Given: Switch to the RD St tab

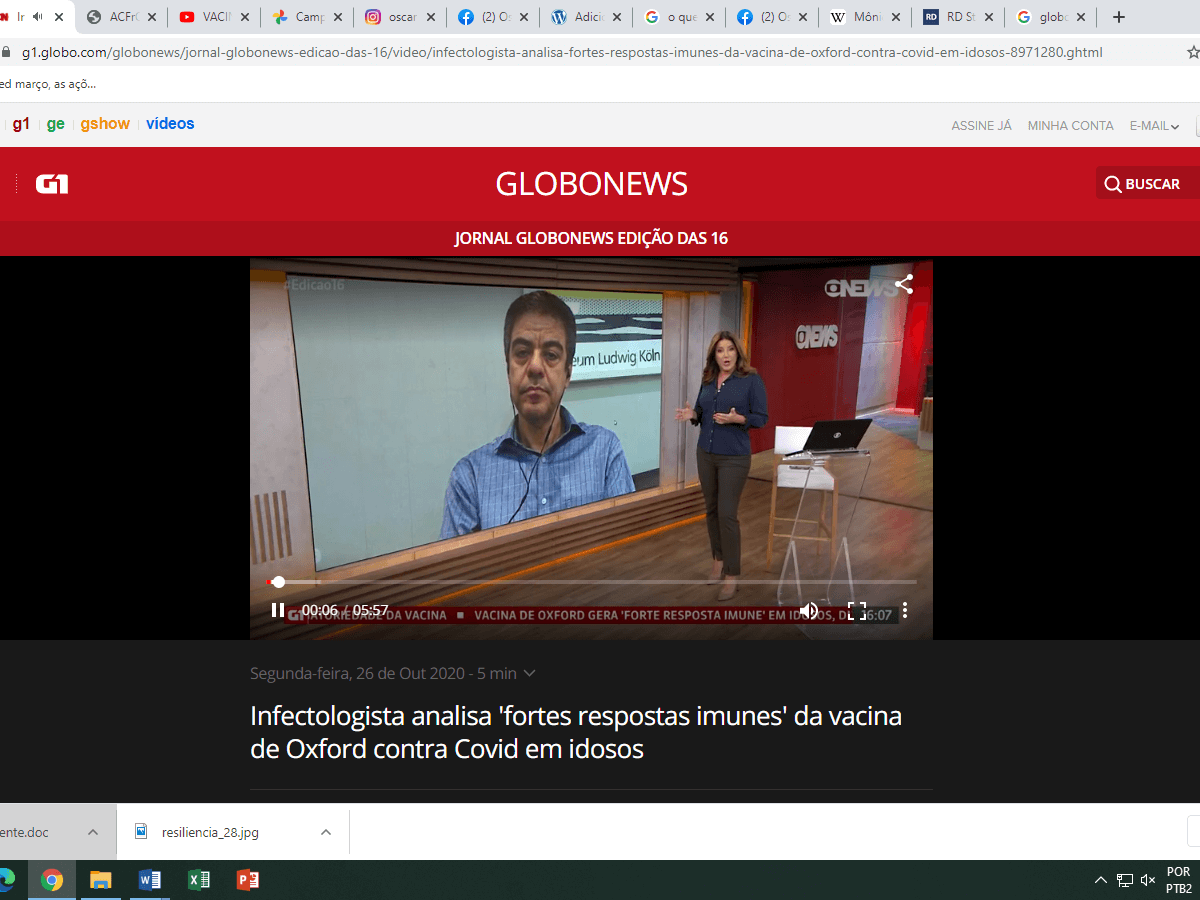Looking at the screenshot, I should 958,17.
